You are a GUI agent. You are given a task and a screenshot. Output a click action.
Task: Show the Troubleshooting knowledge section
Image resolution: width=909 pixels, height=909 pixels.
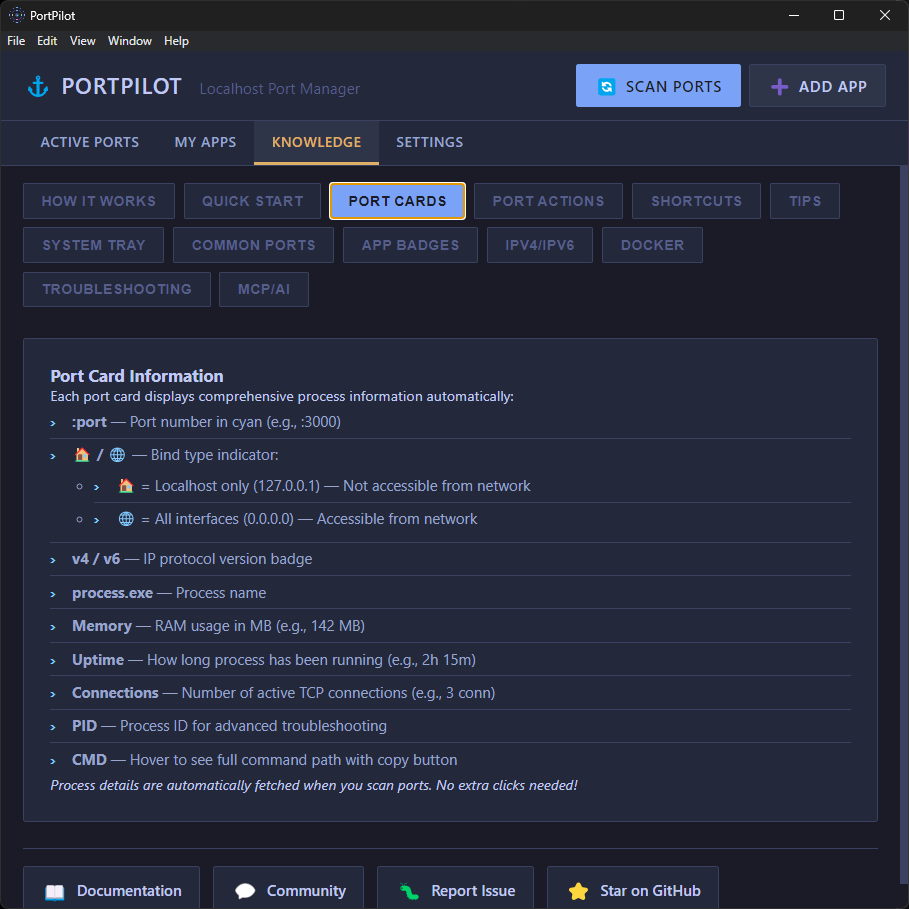[x=117, y=289]
